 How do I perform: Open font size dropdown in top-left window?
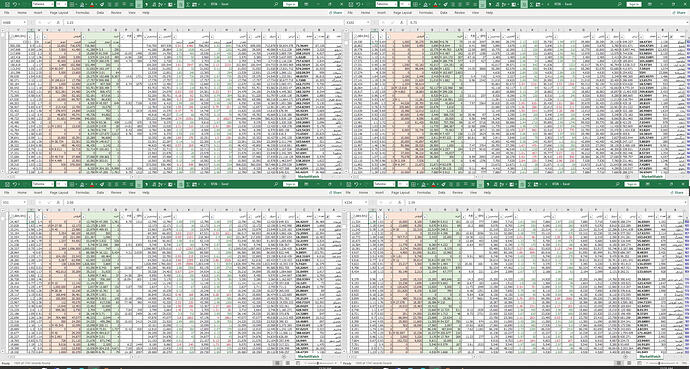[61, 4]
